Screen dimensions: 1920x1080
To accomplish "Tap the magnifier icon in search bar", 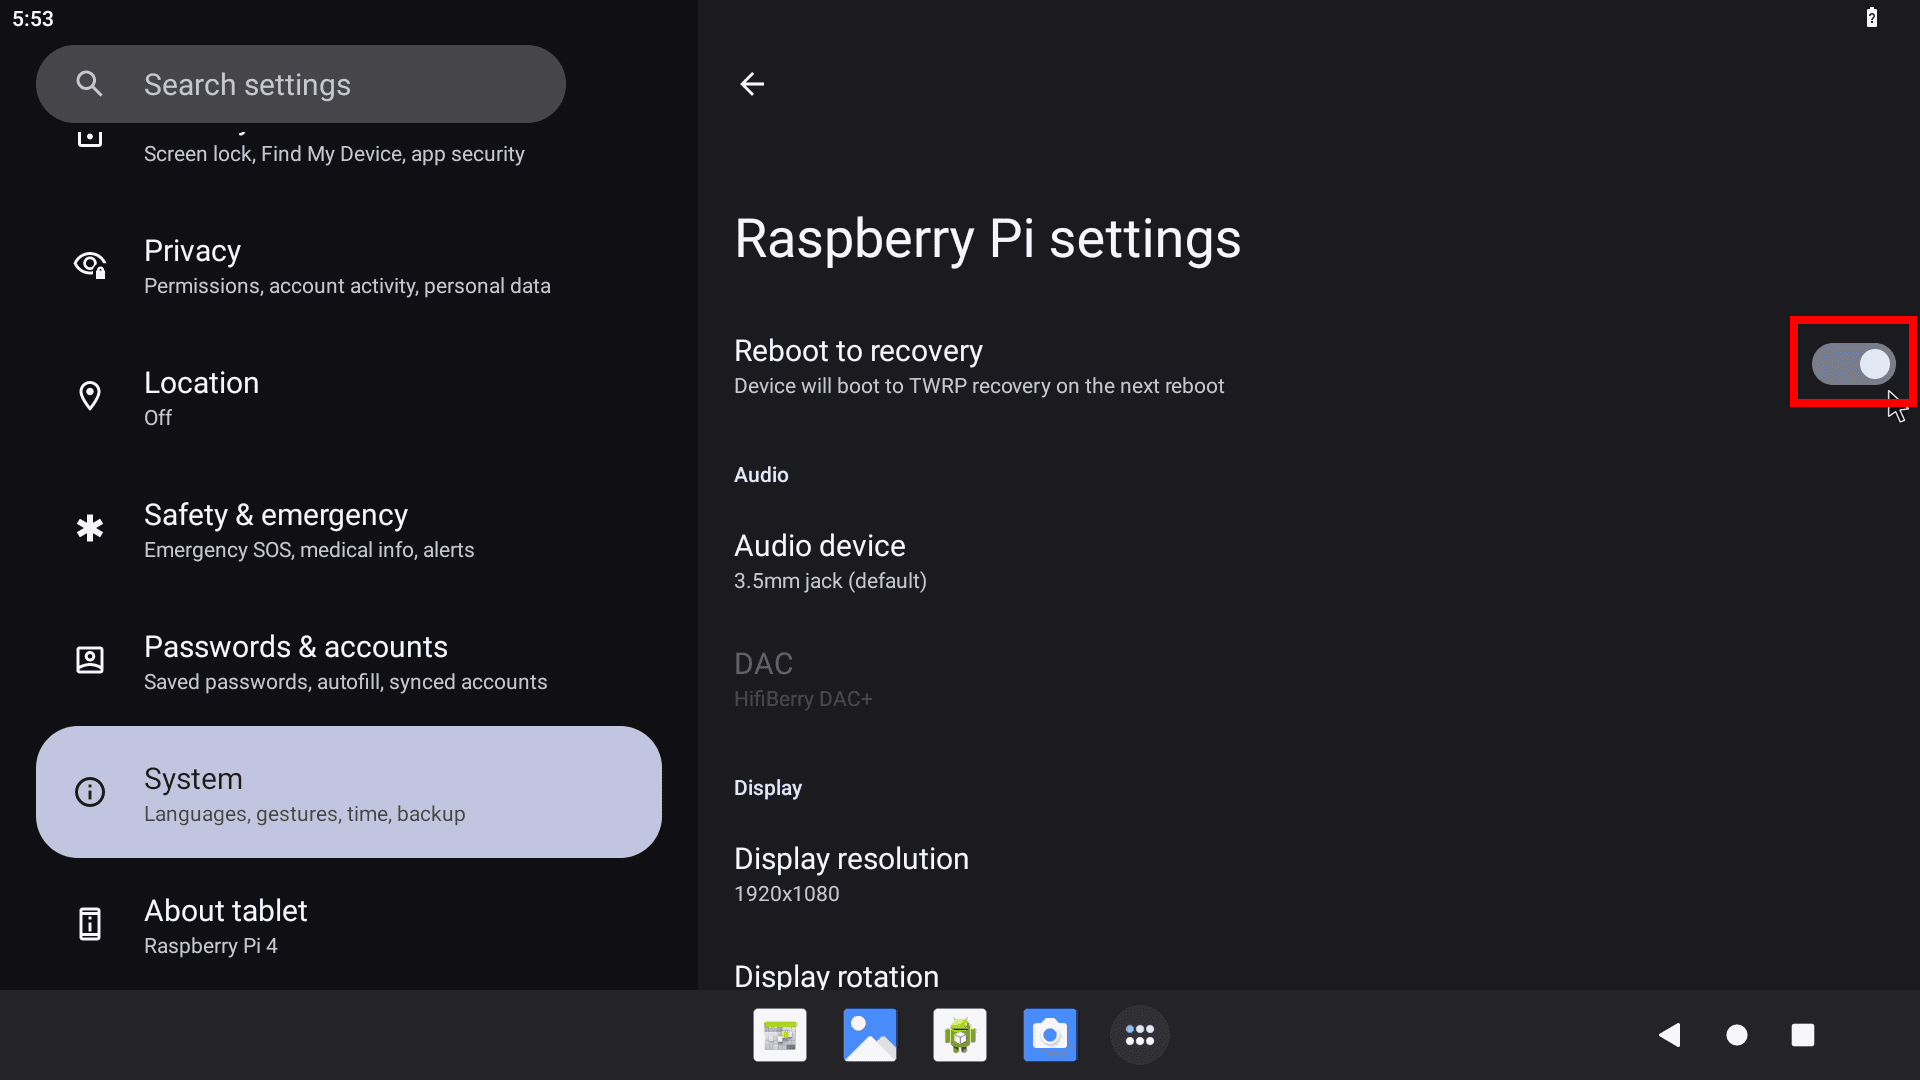I will click(90, 84).
